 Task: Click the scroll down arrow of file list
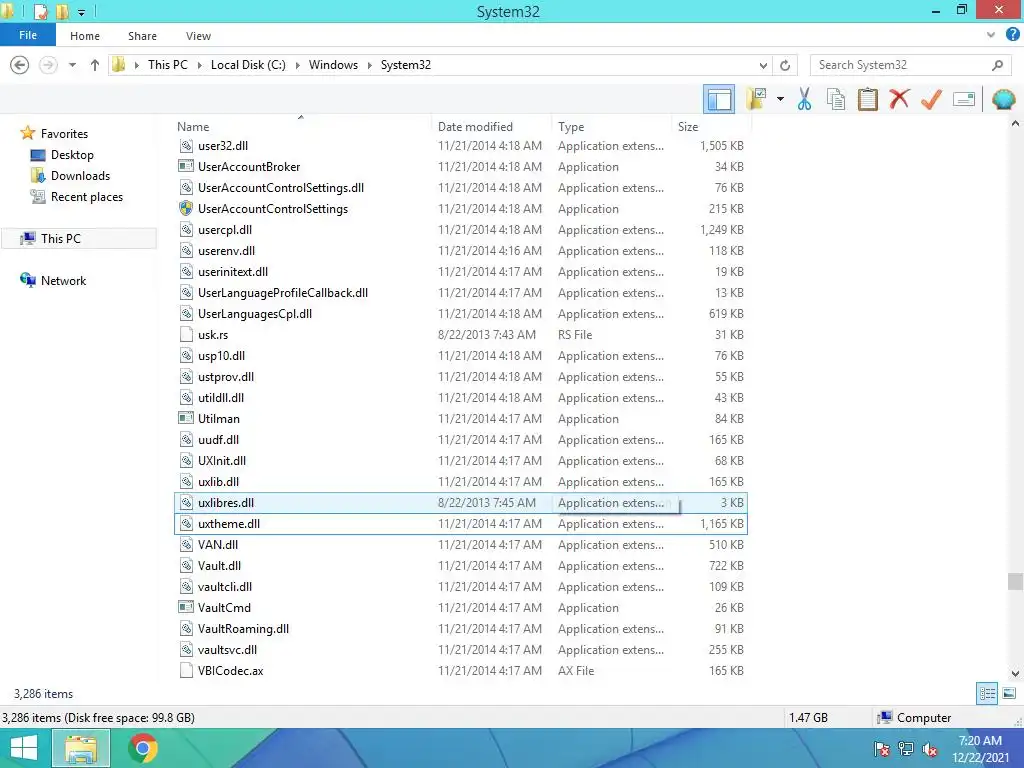tap(1015, 674)
